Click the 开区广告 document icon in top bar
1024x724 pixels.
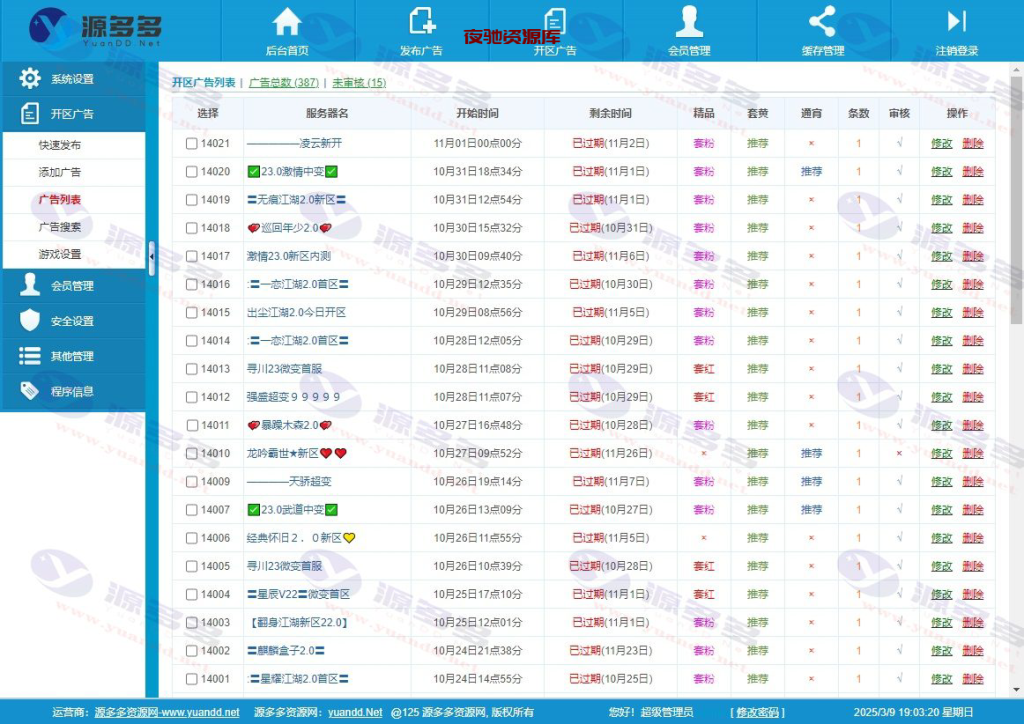click(x=555, y=21)
